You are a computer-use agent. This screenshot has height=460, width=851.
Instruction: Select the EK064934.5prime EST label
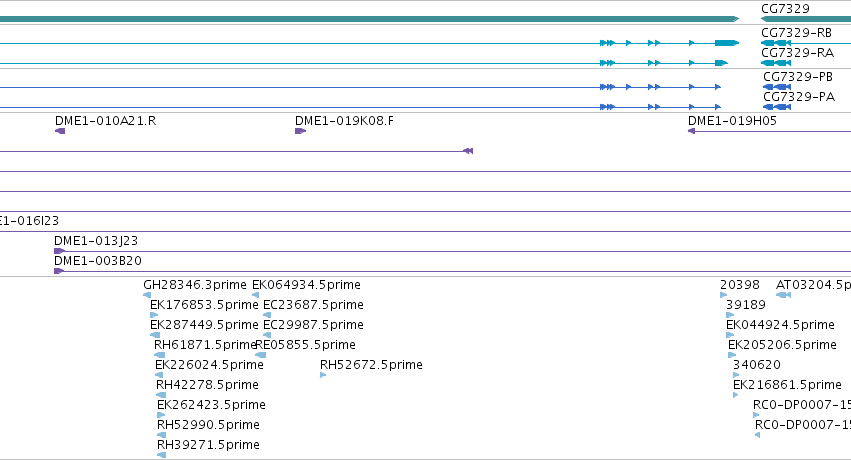(306, 285)
